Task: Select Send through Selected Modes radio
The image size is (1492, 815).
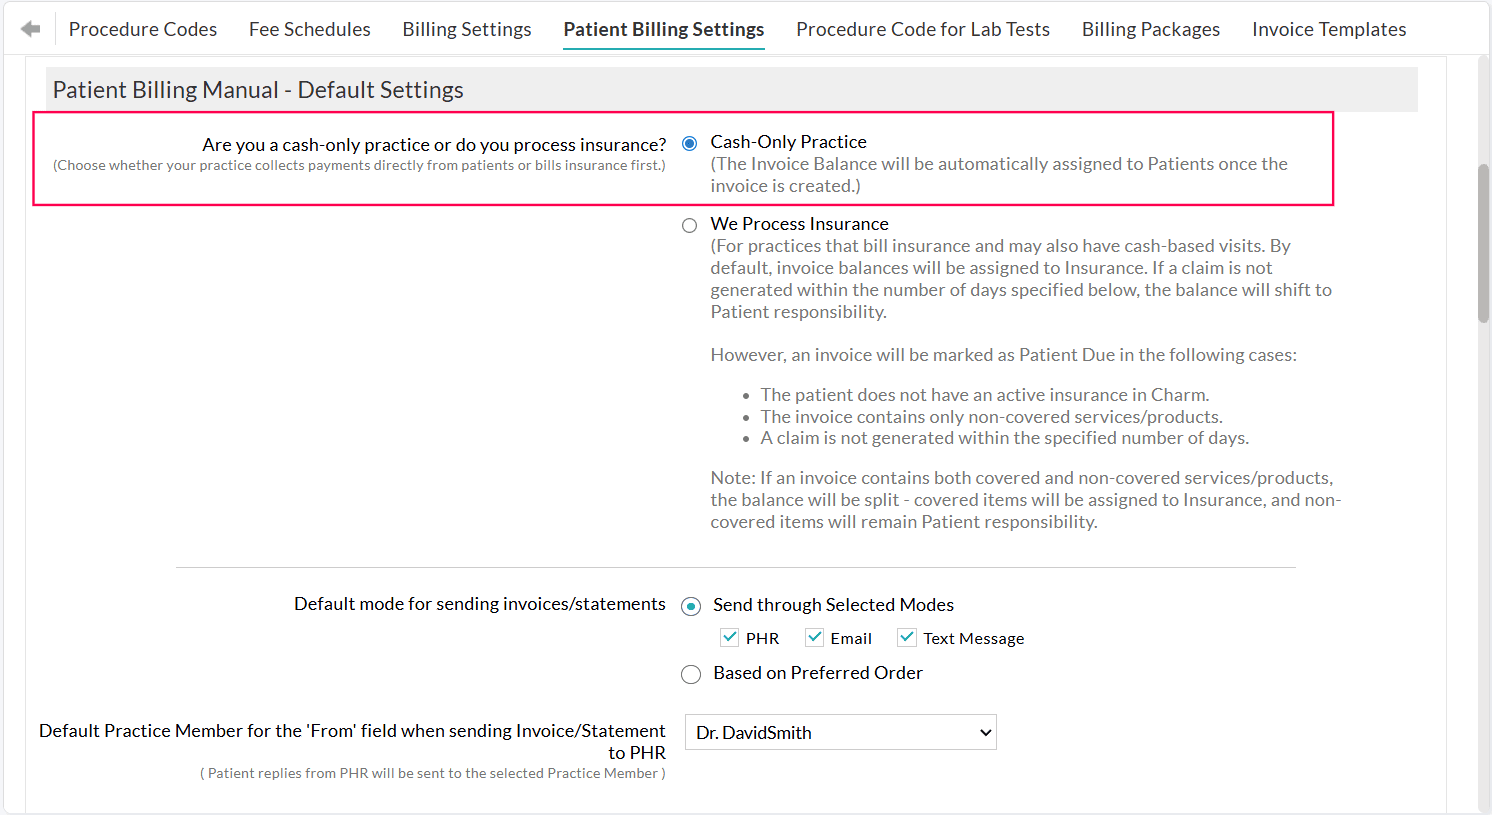Action: (691, 606)
